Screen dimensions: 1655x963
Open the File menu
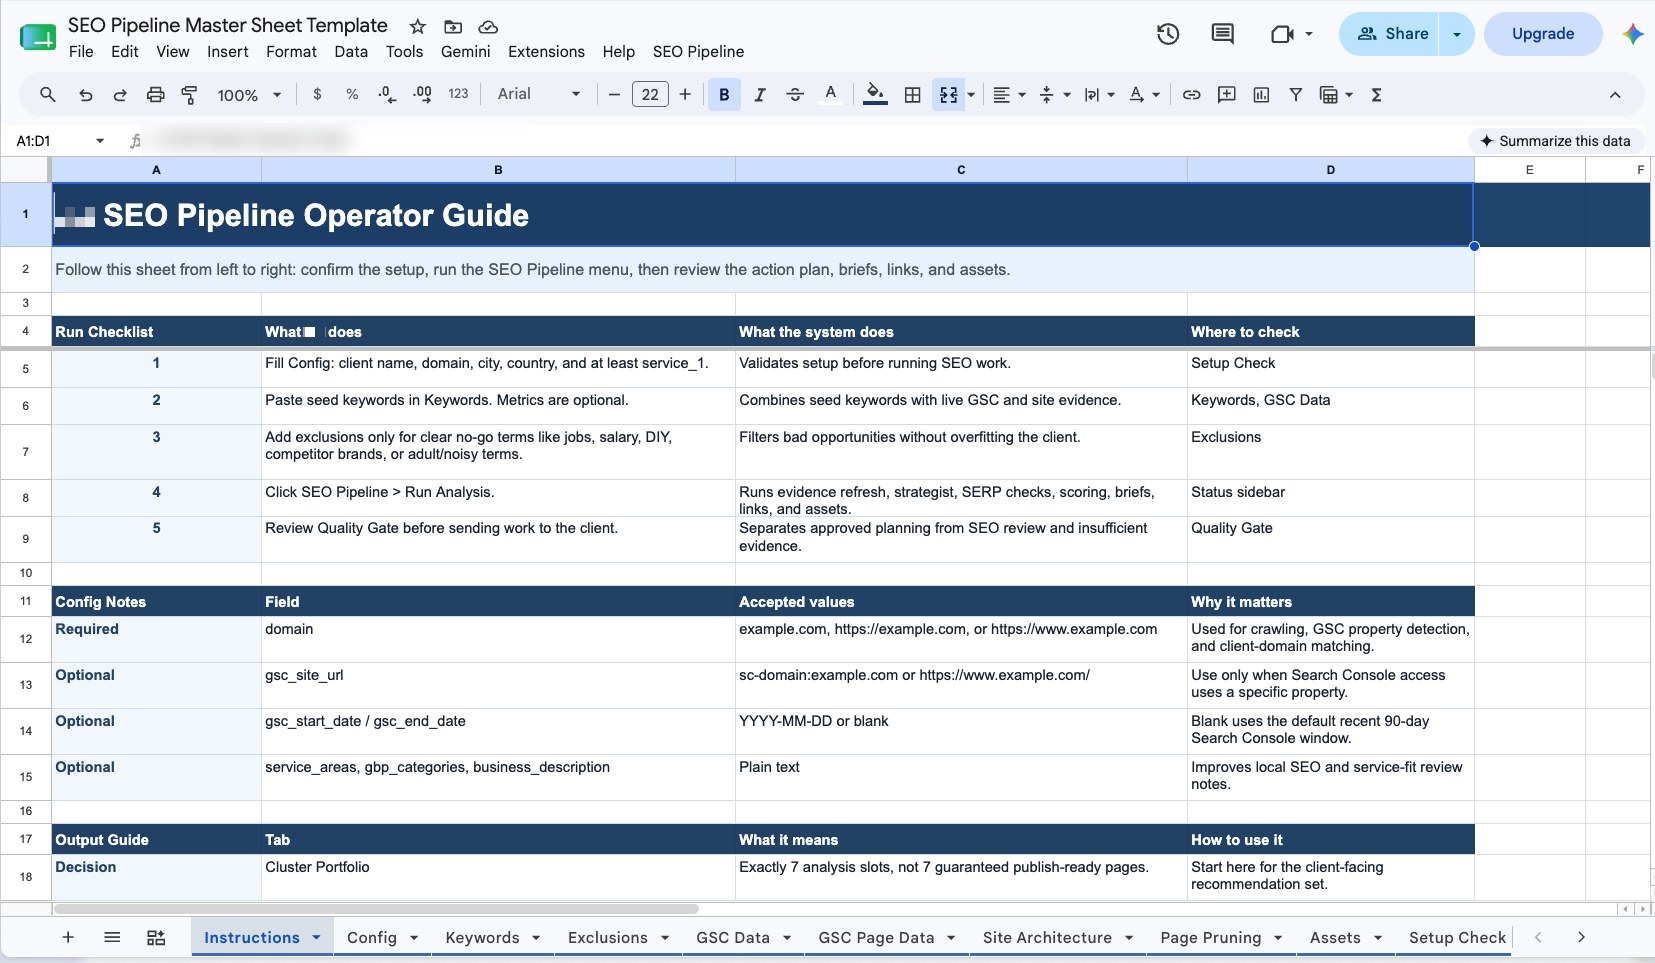(x=81, y=52)
